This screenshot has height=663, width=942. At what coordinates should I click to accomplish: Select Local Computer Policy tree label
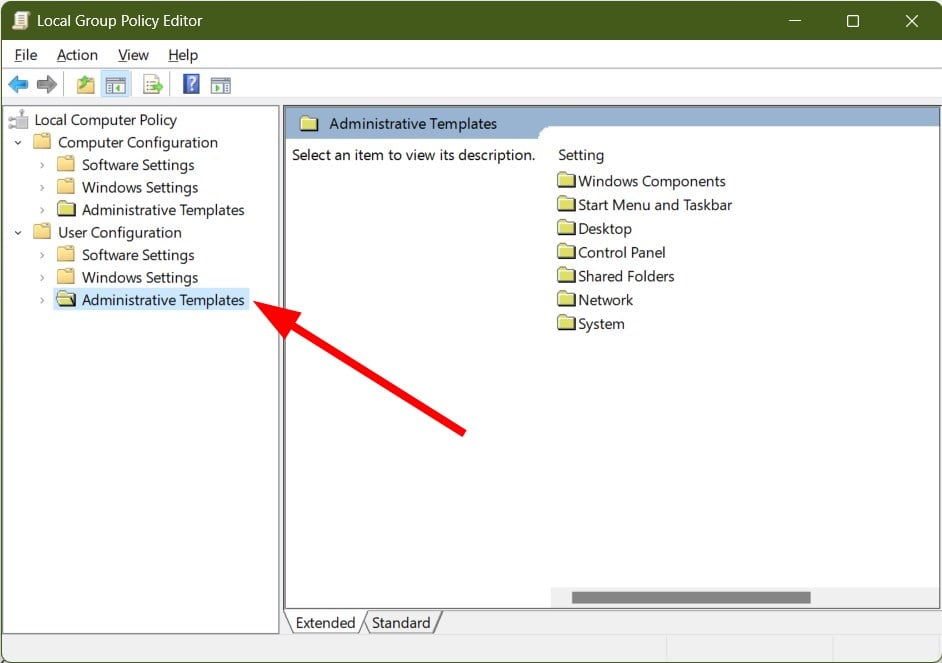106,120
